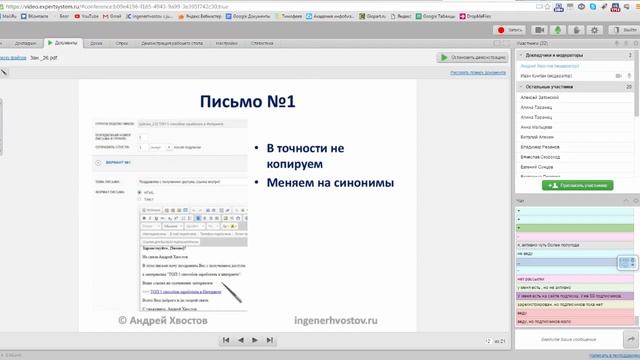640x360 pixels.
Task: Click the Skype extension icon
Action: point(593,7)
